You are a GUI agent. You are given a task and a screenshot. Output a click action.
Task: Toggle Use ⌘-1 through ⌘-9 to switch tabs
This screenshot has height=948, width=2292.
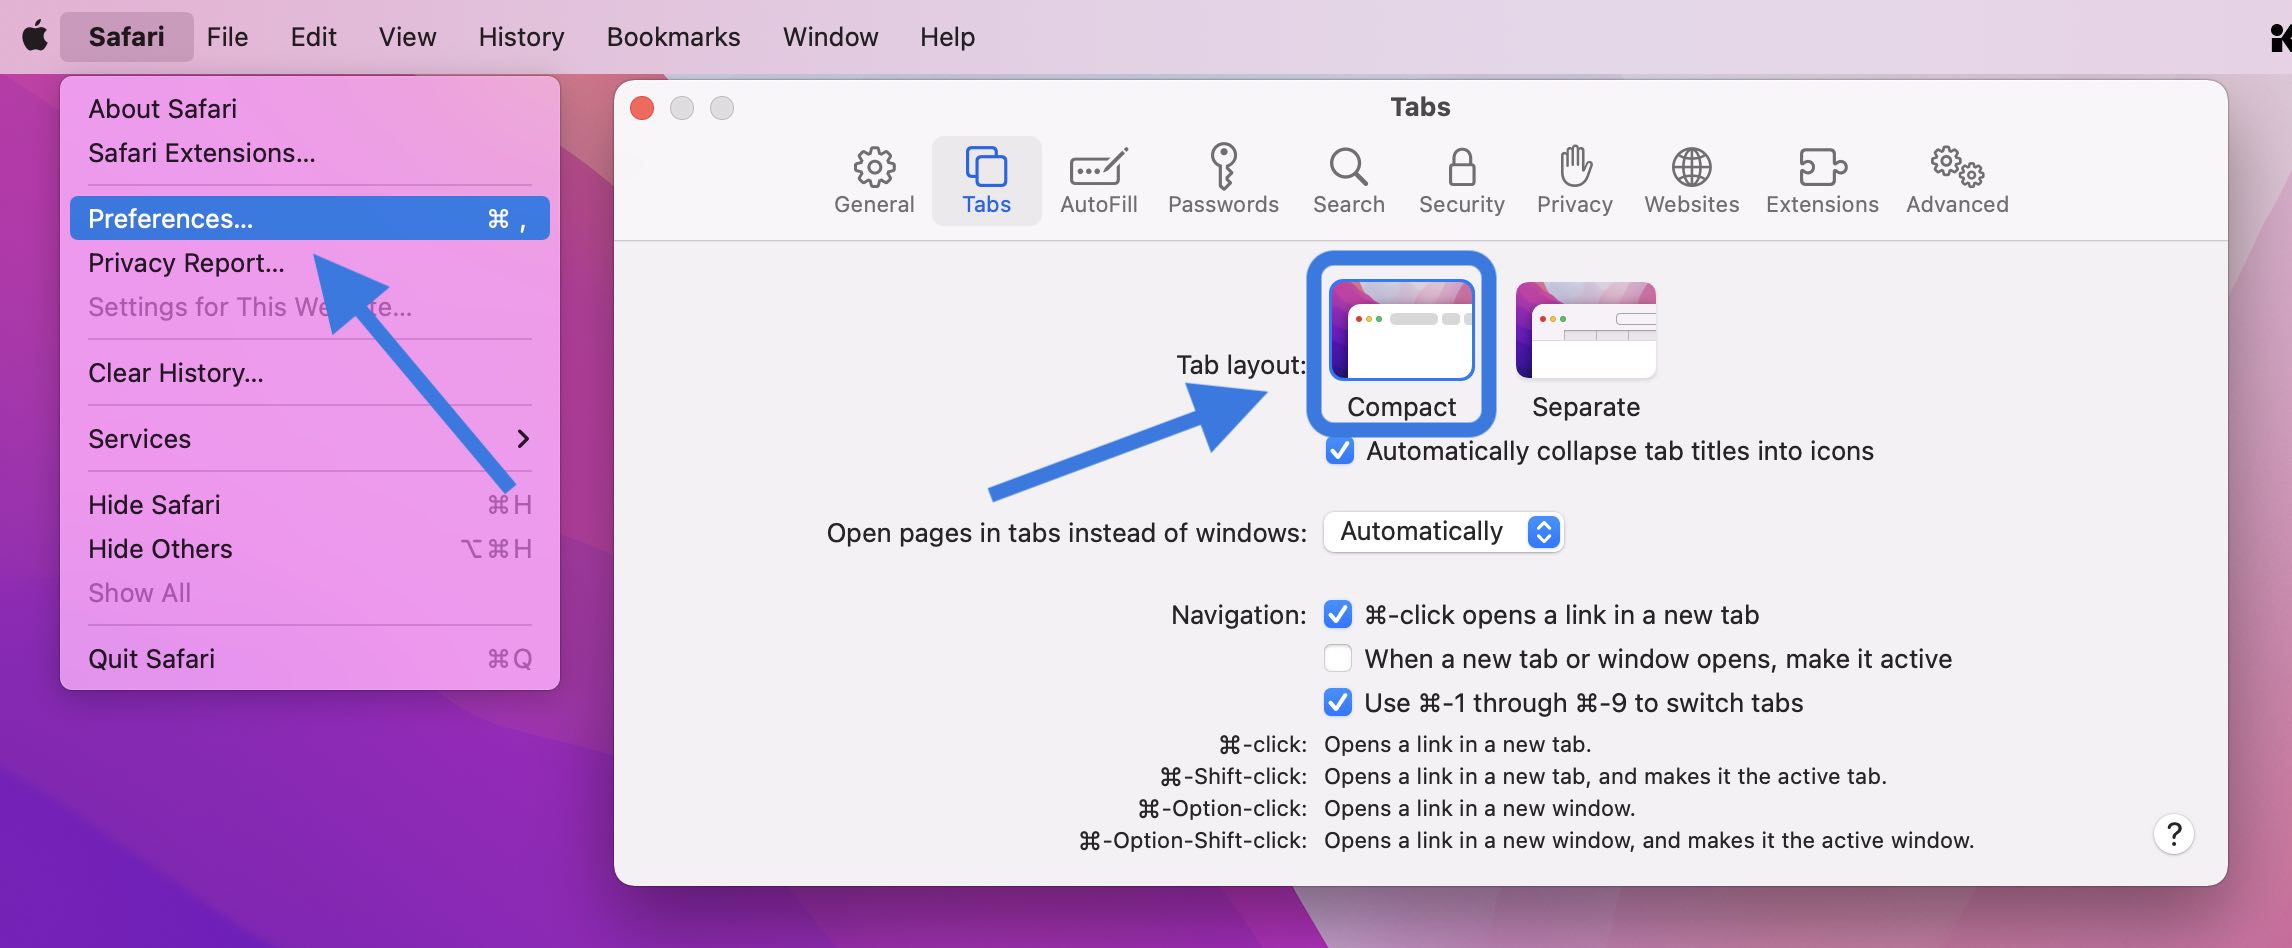tap(1338, 702)
